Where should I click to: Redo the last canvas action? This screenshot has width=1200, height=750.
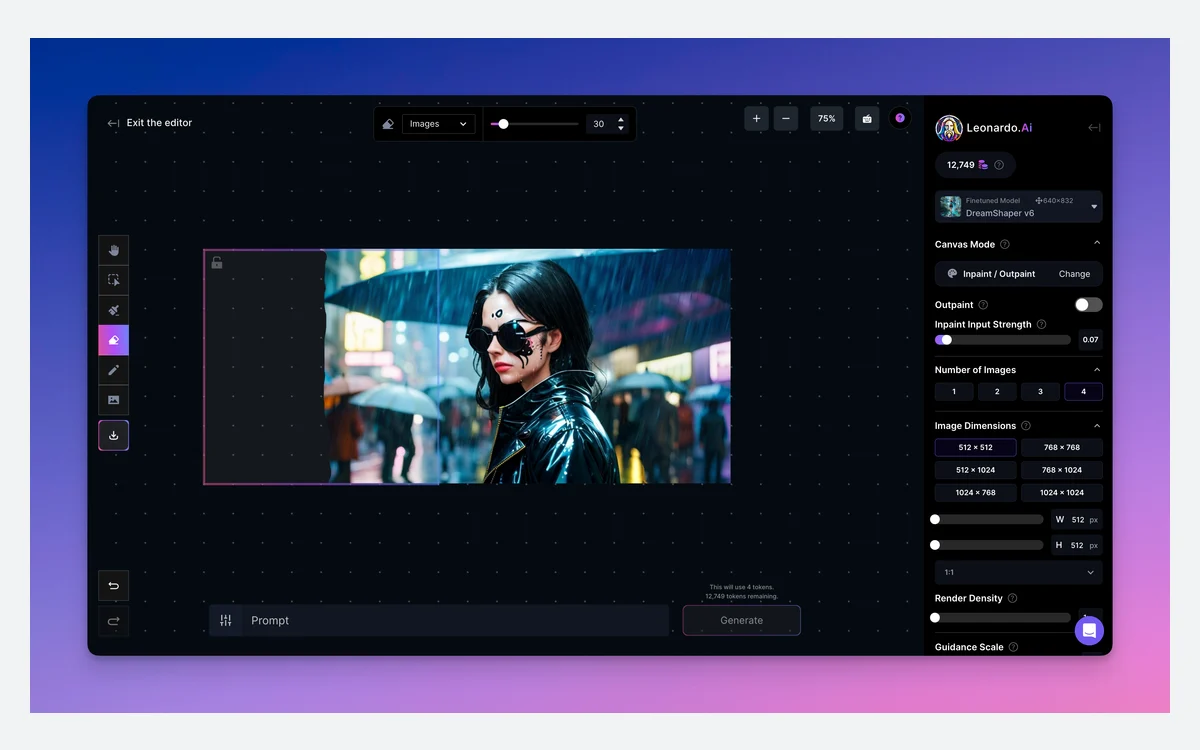point(113,621)
